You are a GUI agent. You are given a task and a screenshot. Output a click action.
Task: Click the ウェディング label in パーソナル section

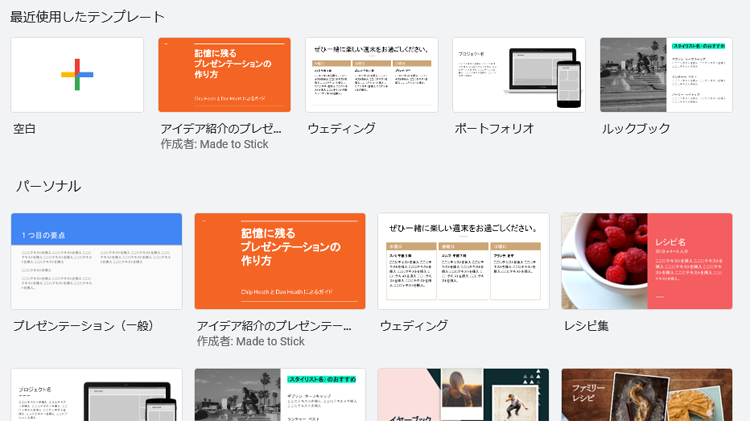pyautogui.click(x=414, y=326)
